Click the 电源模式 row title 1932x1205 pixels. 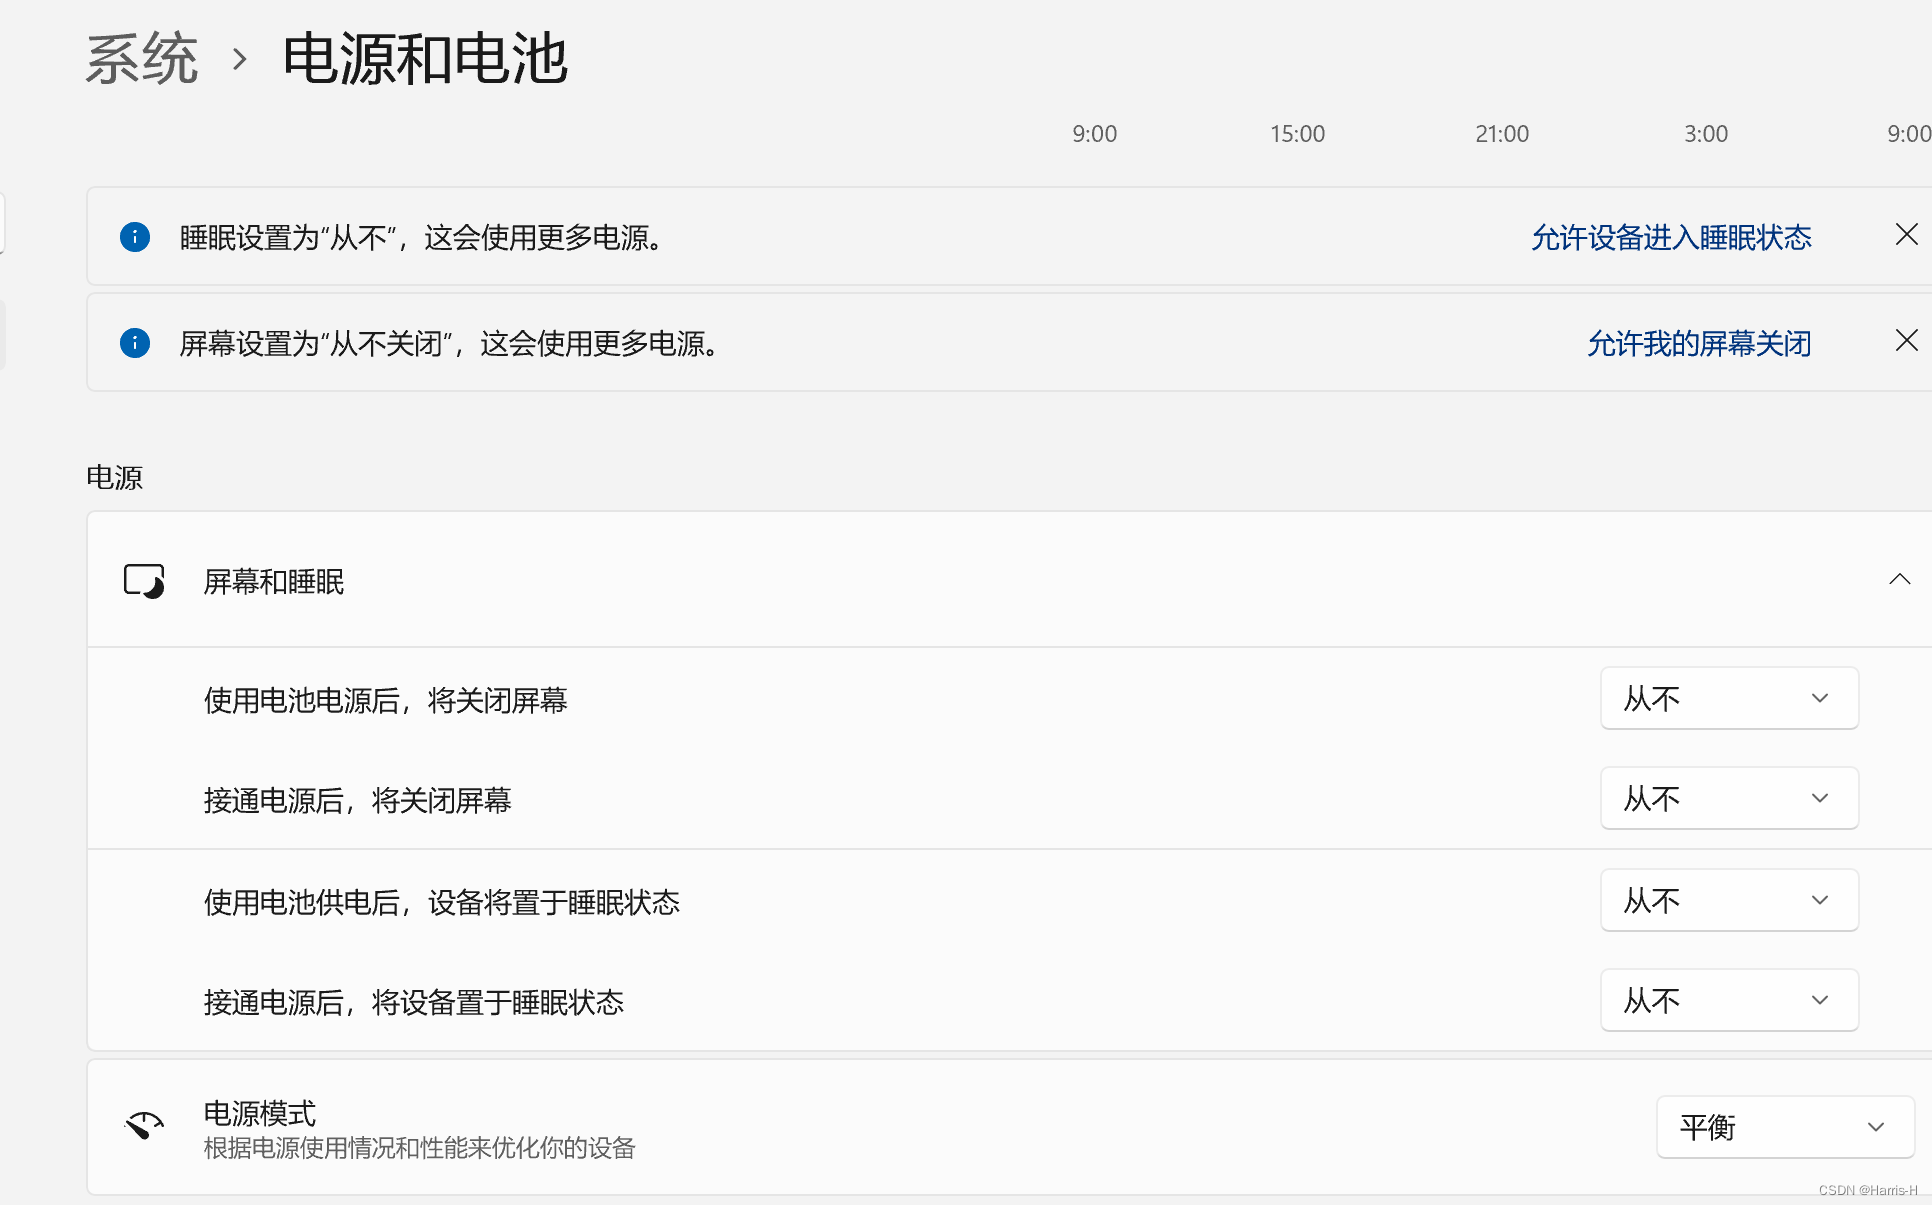click(x=260, y=1113)
